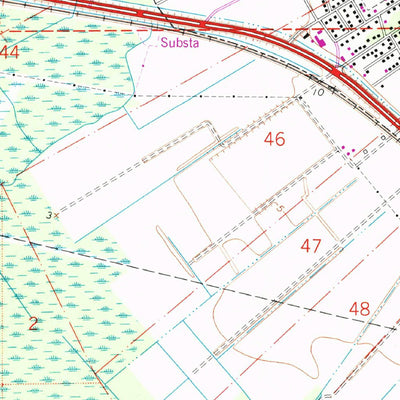The image size is (400, 400).
Task: Click the magenta 'Substa' label
Action: pos(180,43)
